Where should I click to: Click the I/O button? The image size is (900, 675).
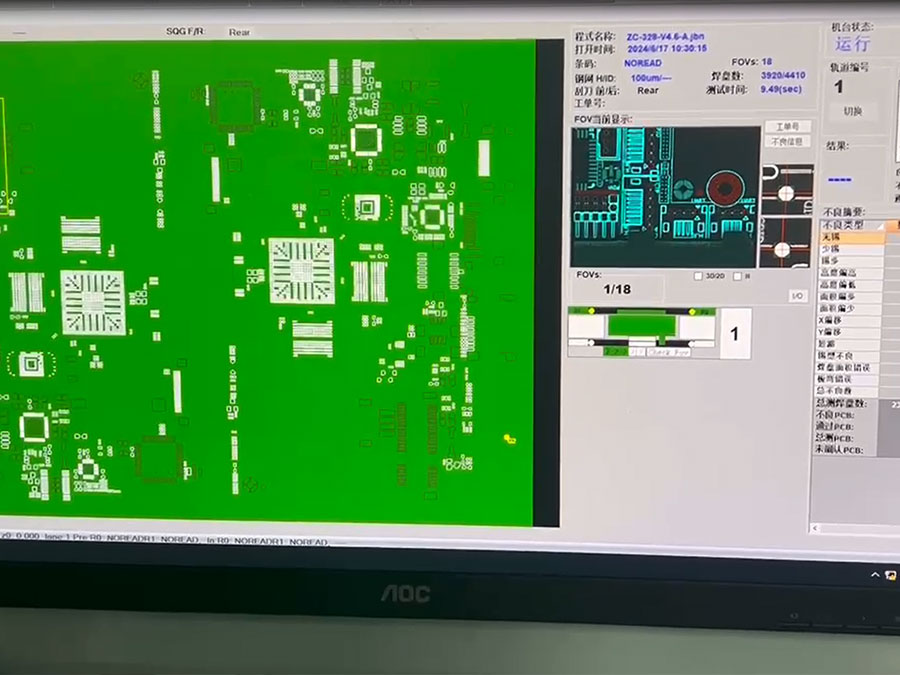[797, 296]
